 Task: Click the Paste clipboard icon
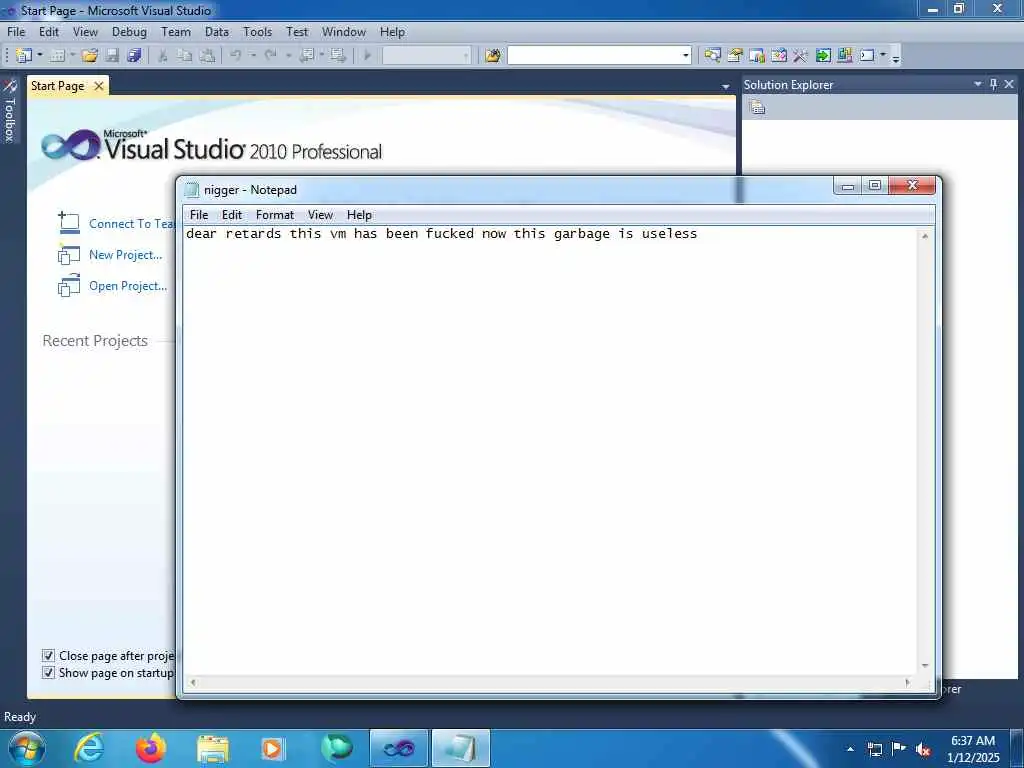[x=207, y=56]
